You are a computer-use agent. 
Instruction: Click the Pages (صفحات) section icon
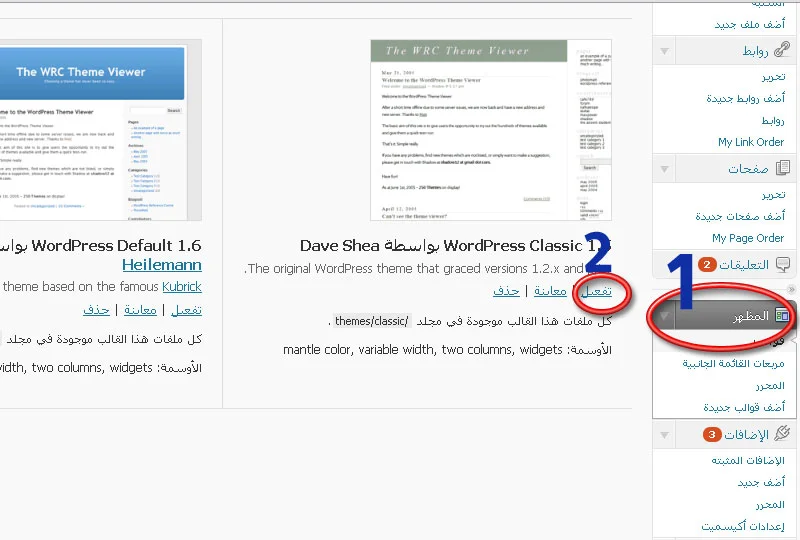(782, 167)
